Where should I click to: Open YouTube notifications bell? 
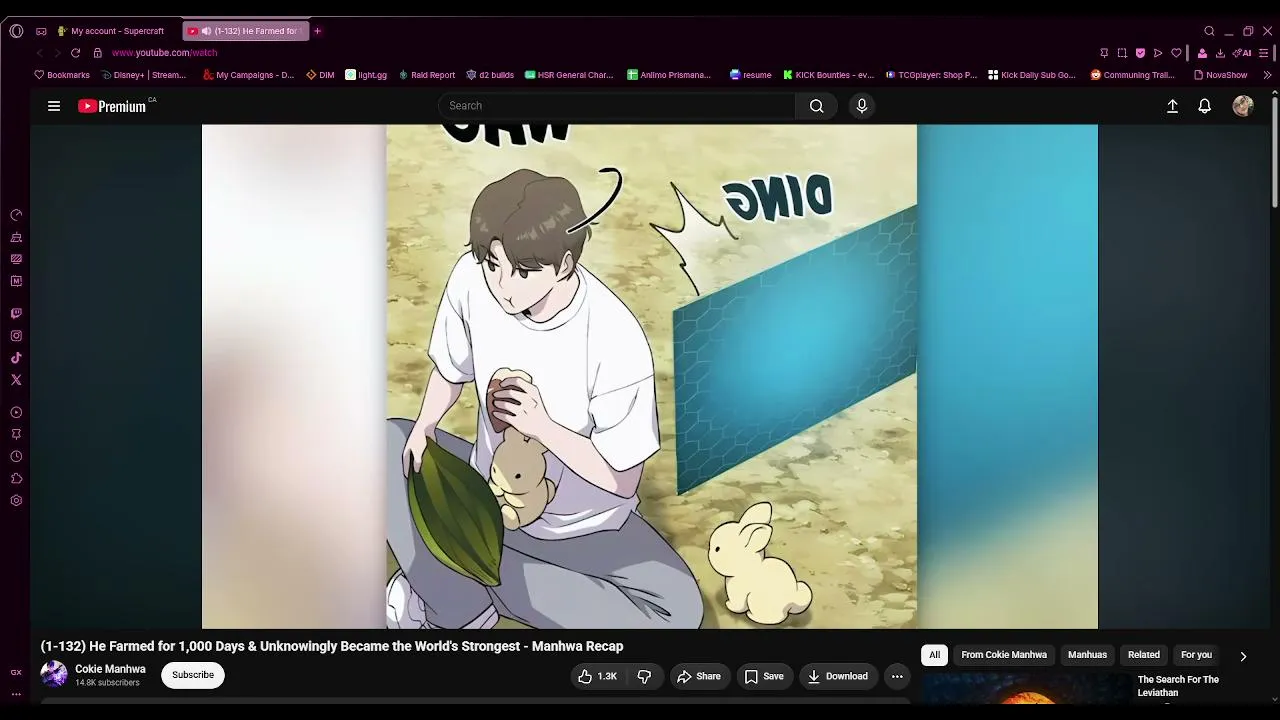click(1205, 106)
